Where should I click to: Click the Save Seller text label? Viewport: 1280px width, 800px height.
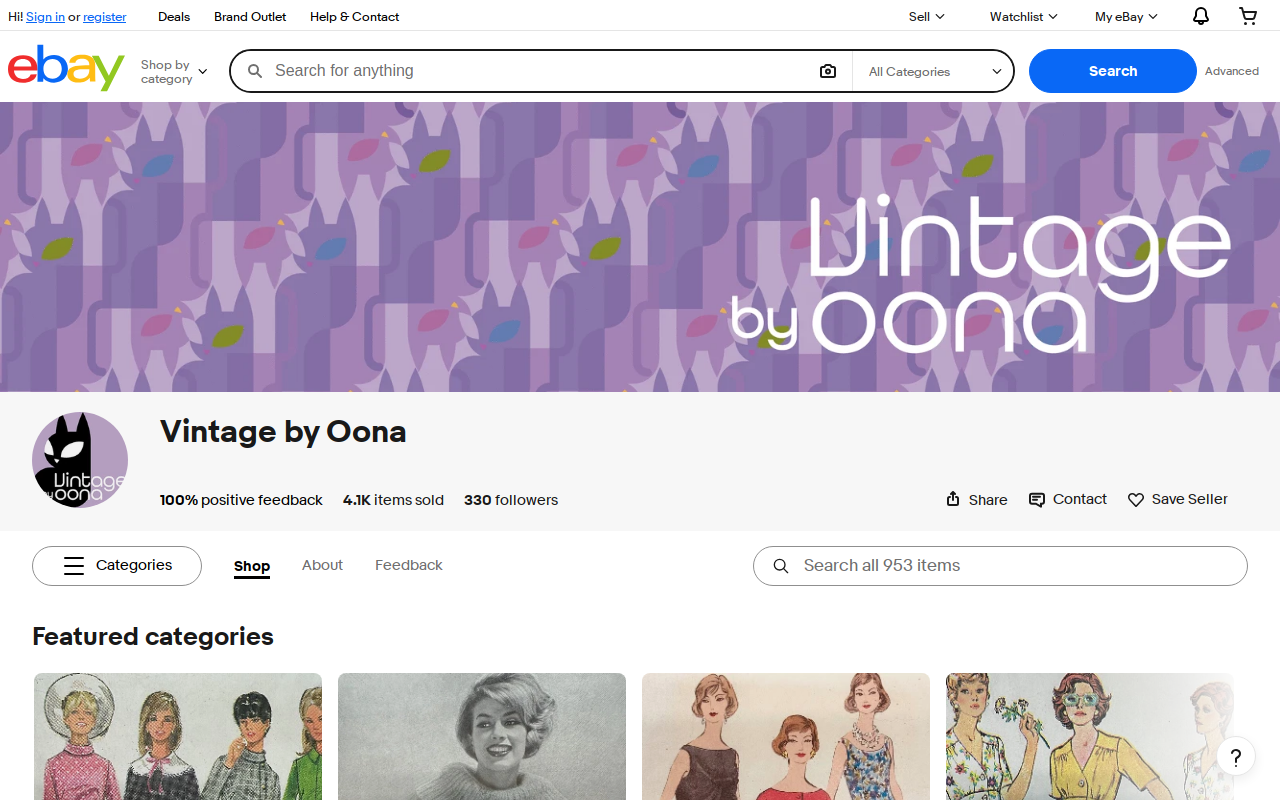click(1190, 499)
